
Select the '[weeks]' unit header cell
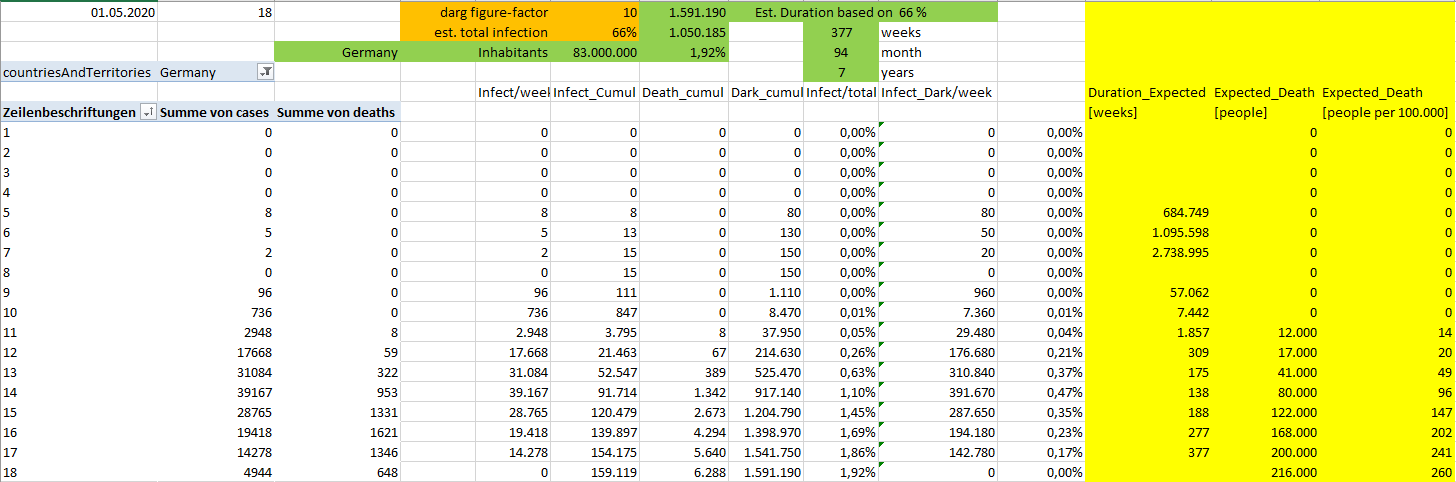click(x=1146, y=112)
